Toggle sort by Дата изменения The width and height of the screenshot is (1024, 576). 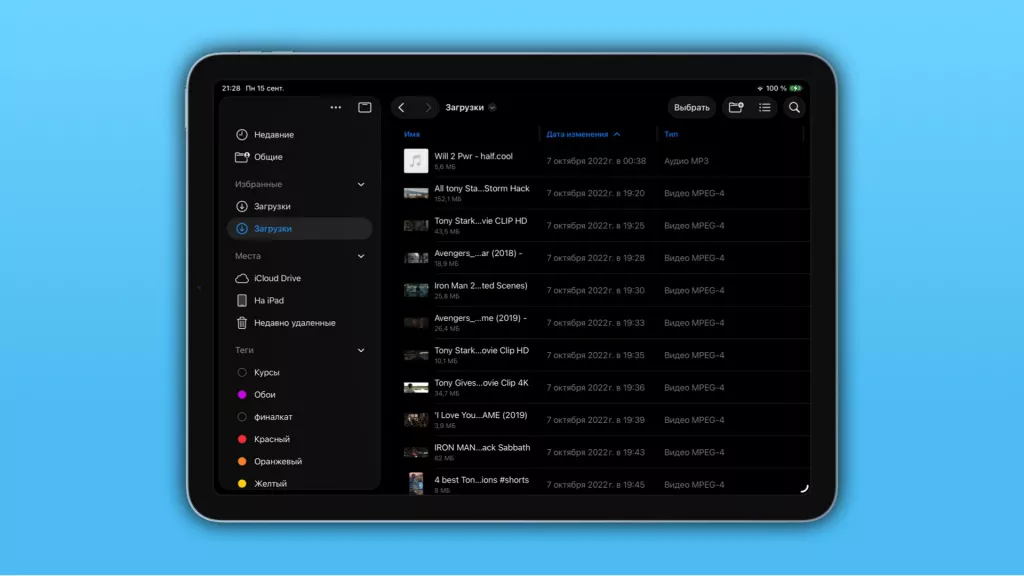[x=581, y=134]
